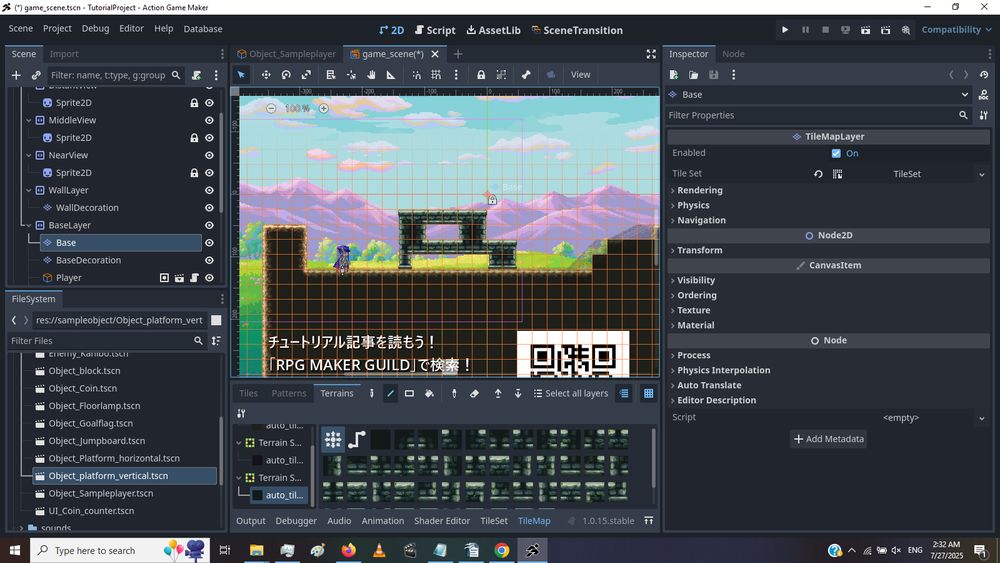
Task: Toggle distraction free mode icon
Action: pos(651,54)
